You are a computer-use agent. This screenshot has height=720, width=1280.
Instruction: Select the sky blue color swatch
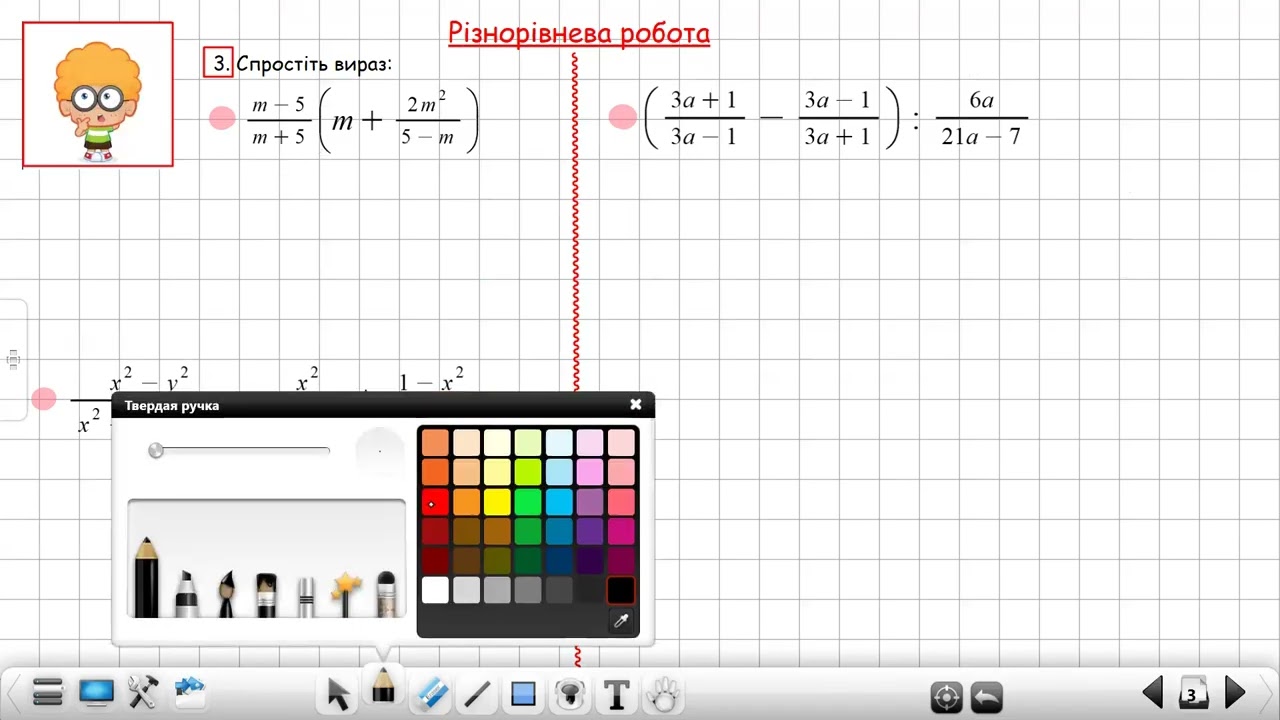pyautogui.click(x=559, y=502)
